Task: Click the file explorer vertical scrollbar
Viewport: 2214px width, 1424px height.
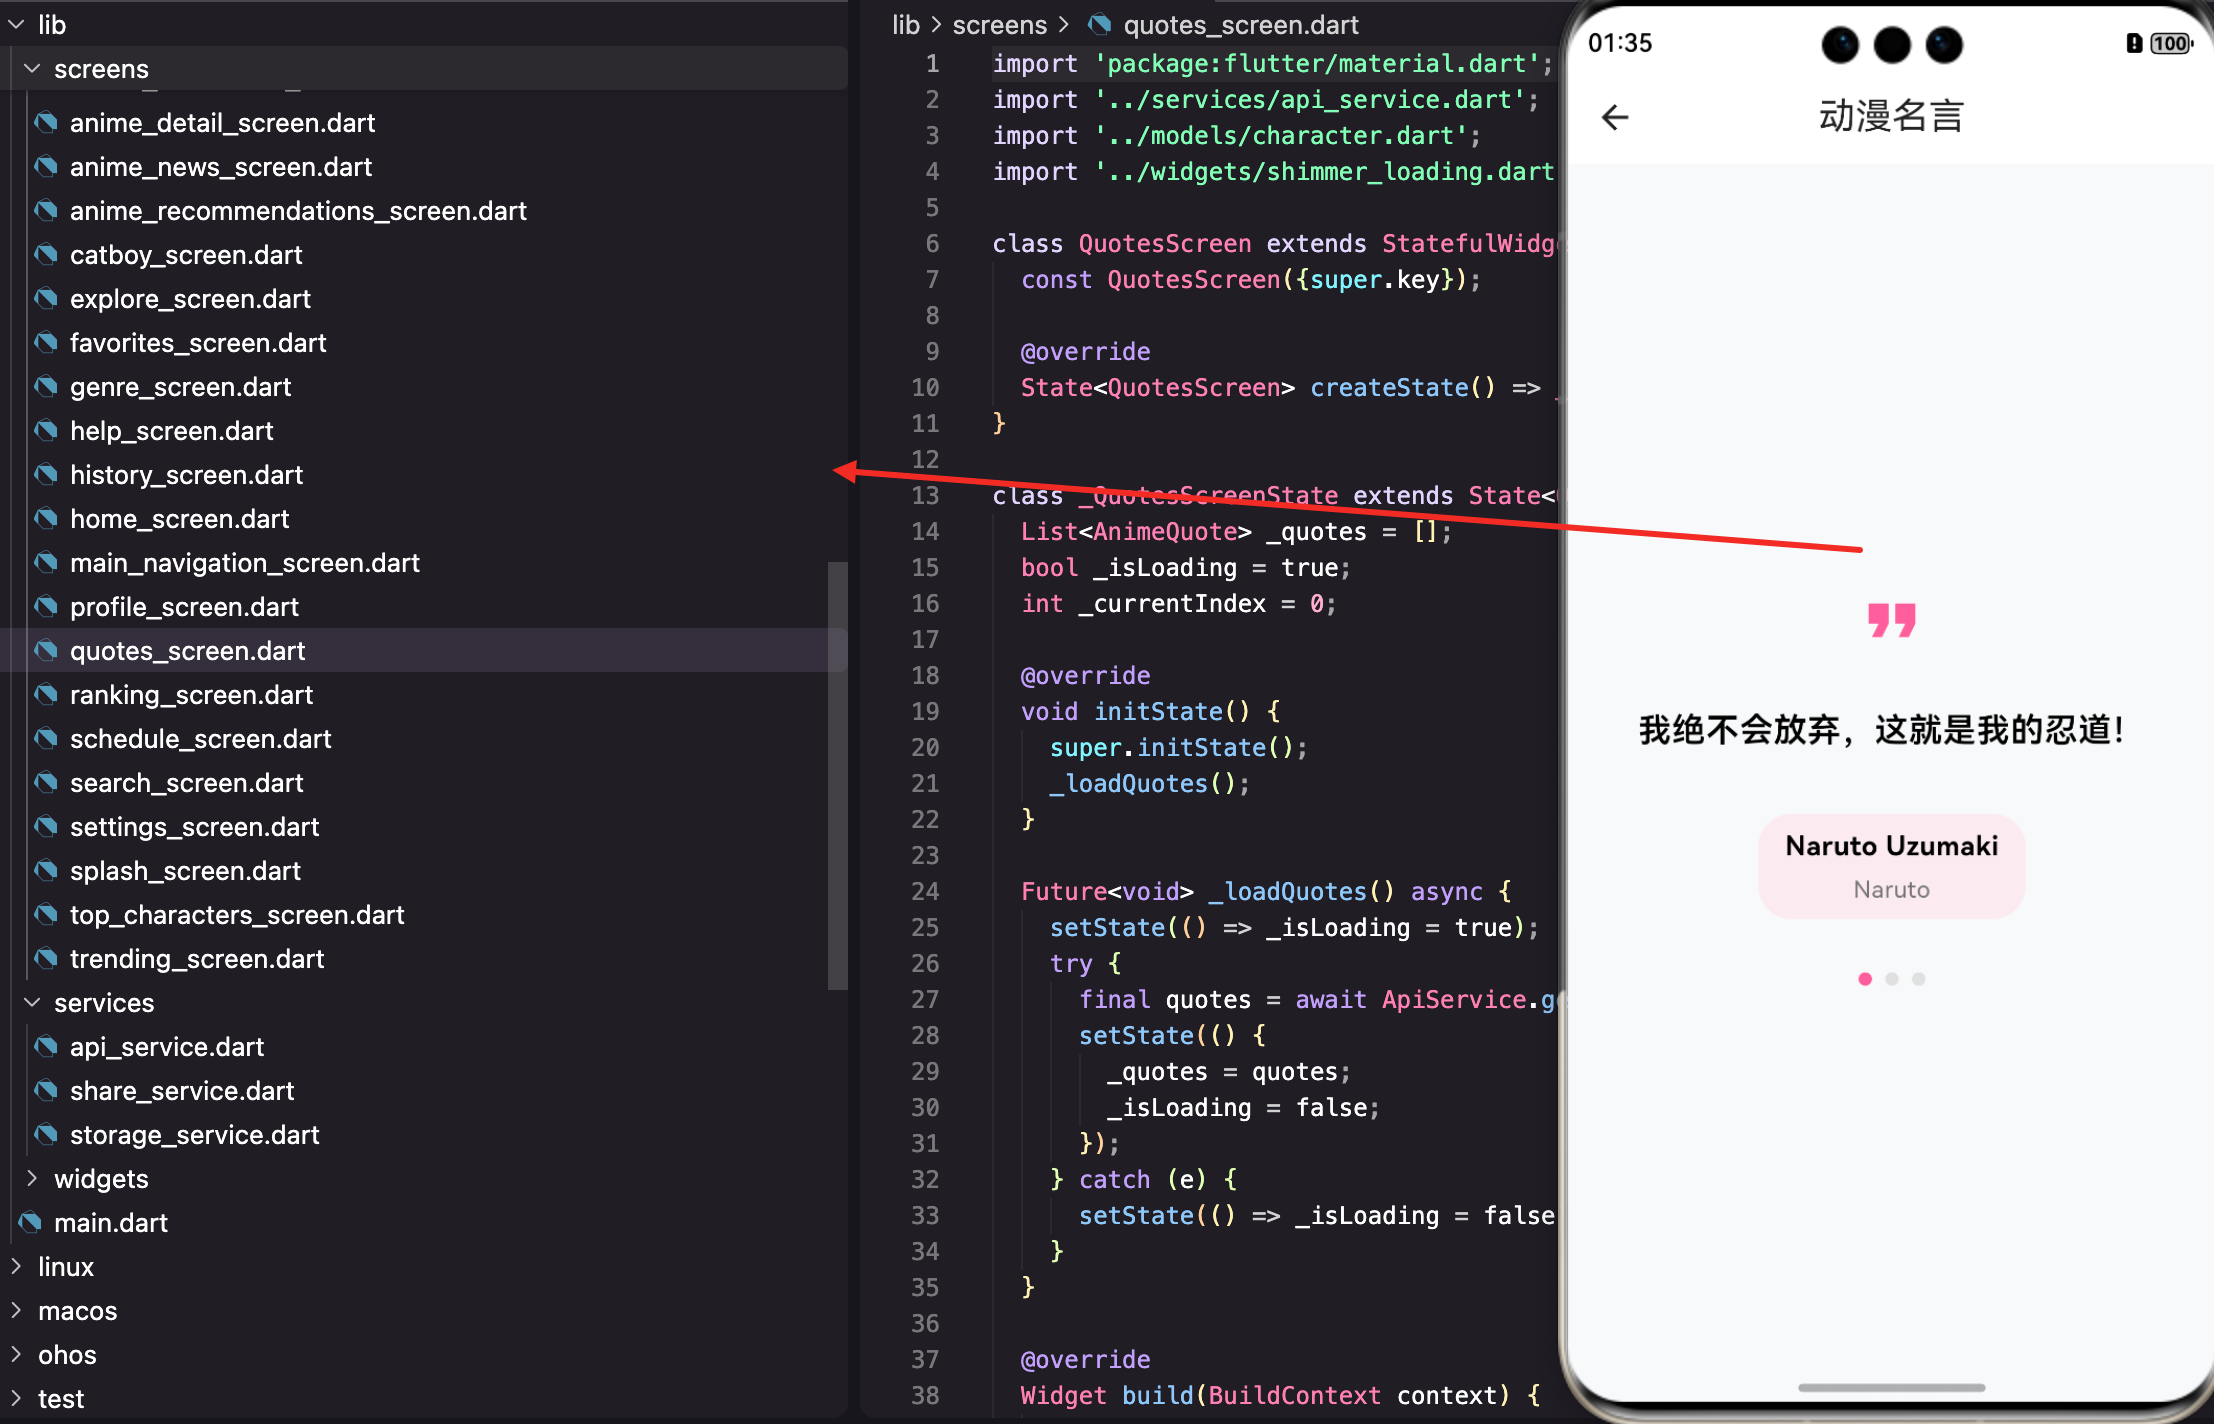Action: tap(837, 775)
